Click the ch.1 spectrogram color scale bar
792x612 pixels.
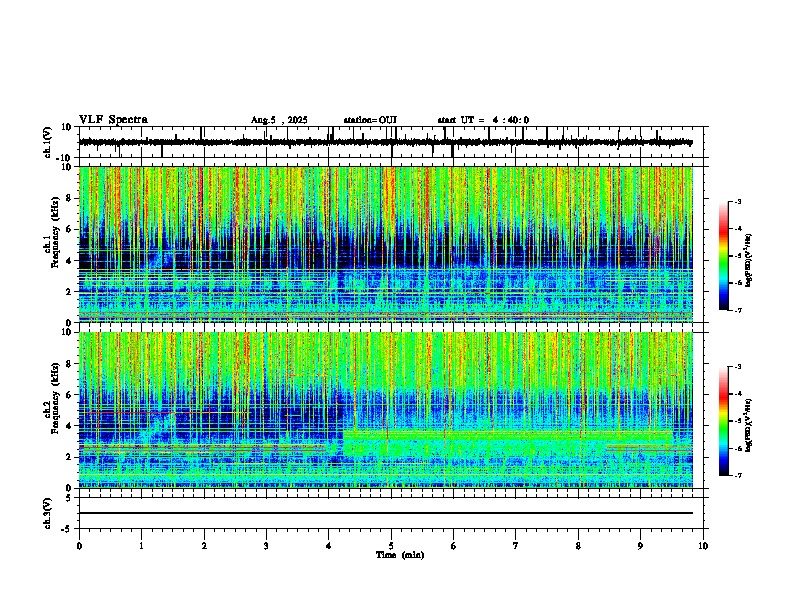pos(724,256)
